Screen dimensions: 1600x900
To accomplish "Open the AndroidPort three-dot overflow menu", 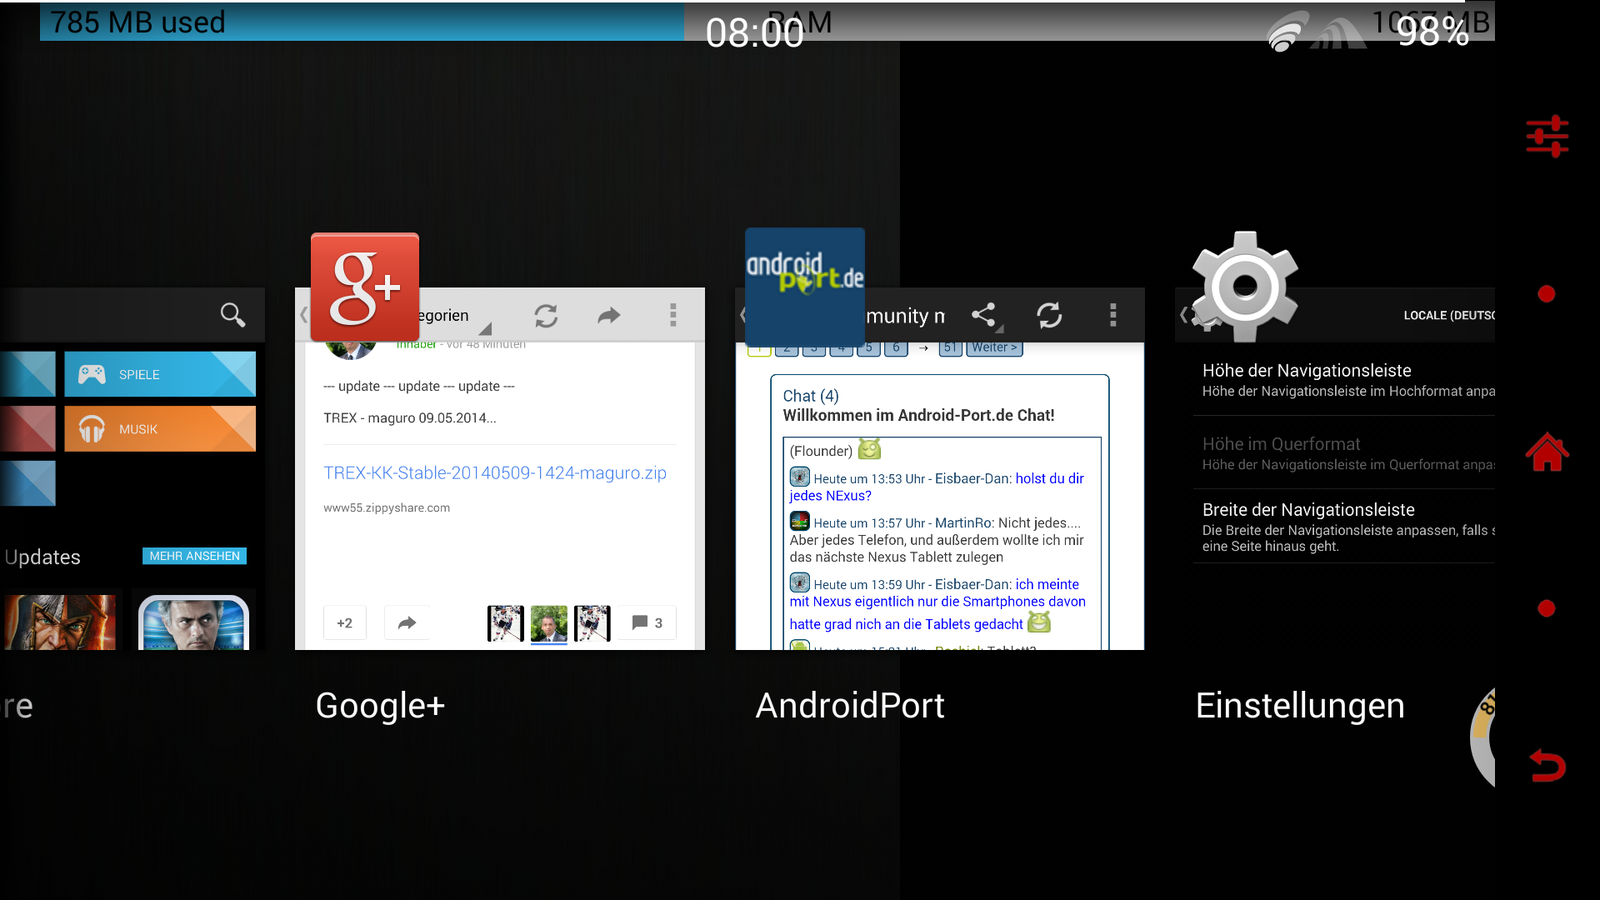I will 1113,316.
